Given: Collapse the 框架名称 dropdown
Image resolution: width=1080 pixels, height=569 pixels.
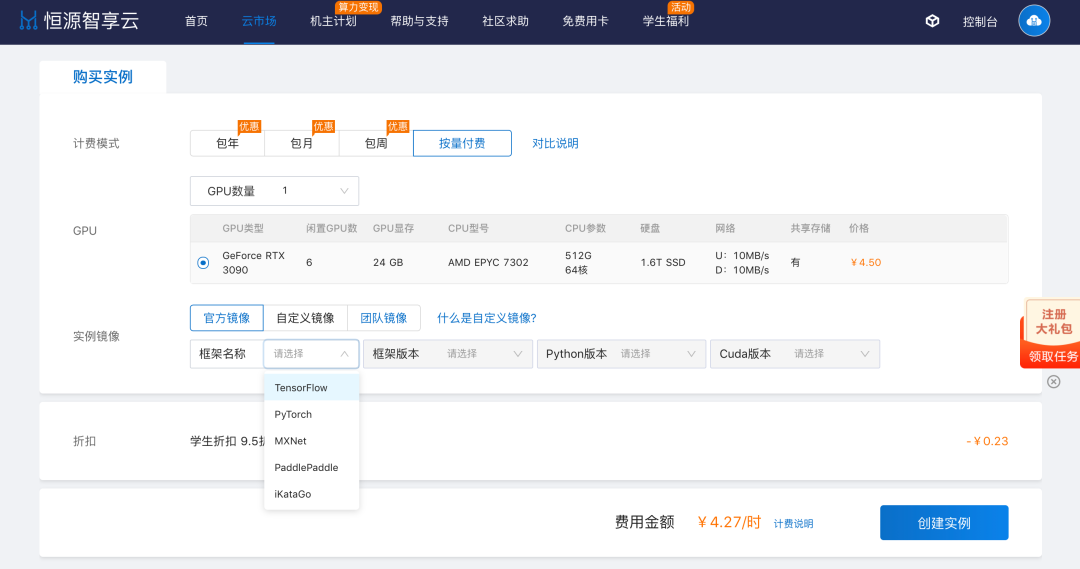Looking at the screenshot, I should coord(311,353).
